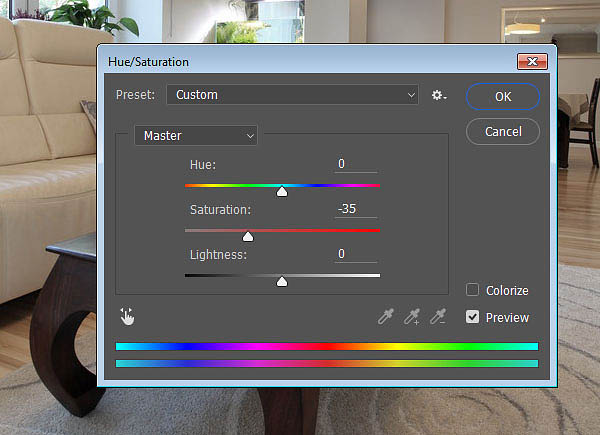Select the Subtract from Sample eyedropper
The image size is (600, 435).
click(438, 316)
